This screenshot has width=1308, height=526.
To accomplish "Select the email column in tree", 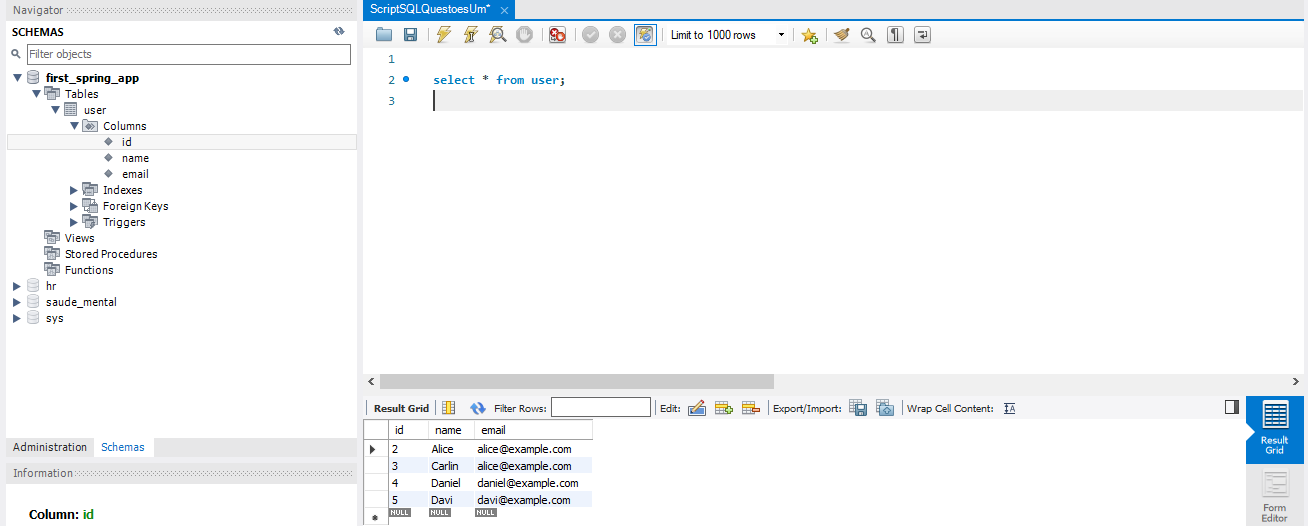I will coord(135,174).
